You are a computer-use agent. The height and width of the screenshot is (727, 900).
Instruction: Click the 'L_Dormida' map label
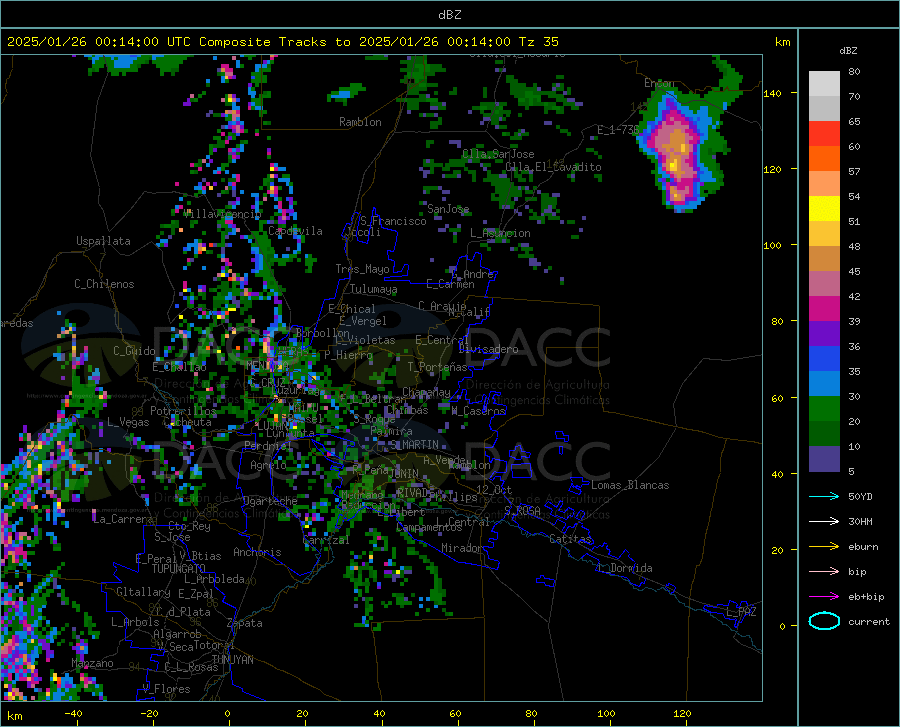[x=624, y=568]
